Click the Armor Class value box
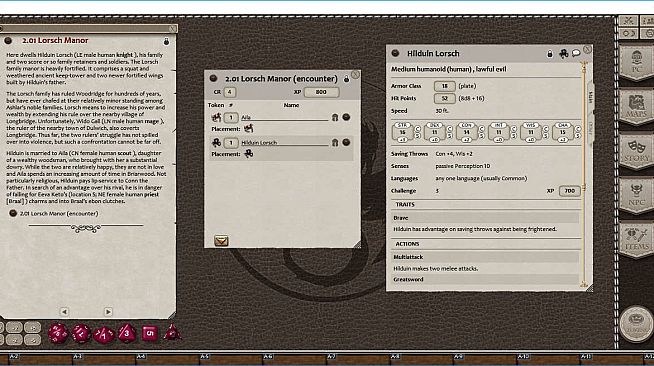Screen dimensions: 654x366 (x=445, y=86)
